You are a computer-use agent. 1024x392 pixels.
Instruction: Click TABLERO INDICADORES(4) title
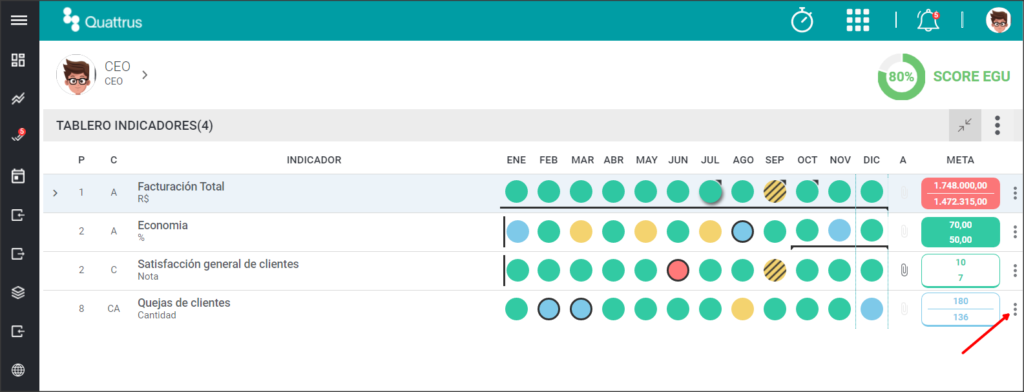click(135, 125)
